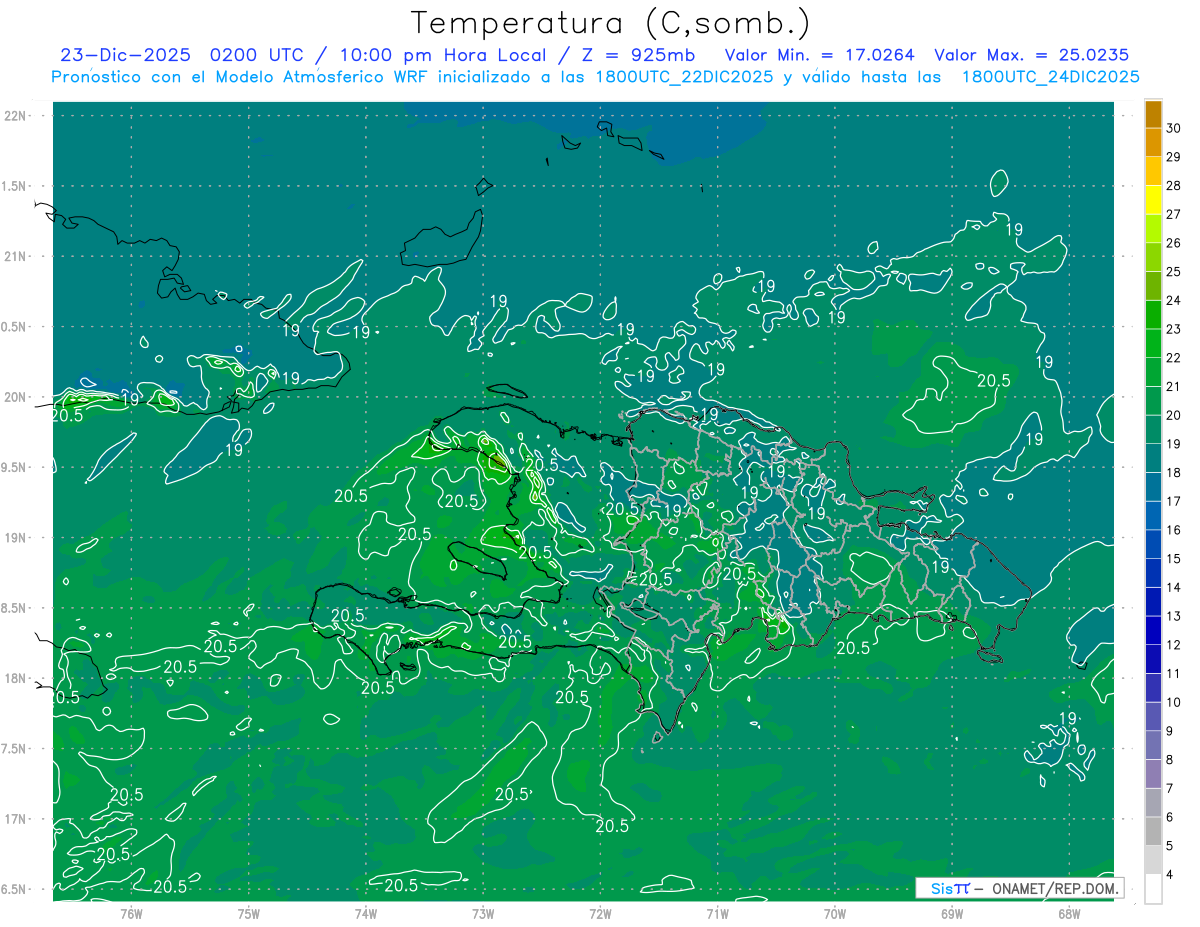Pick the gray swatch between 5 and 6
Viewport: 1200px width, 927px height.
pos(1153,832)
